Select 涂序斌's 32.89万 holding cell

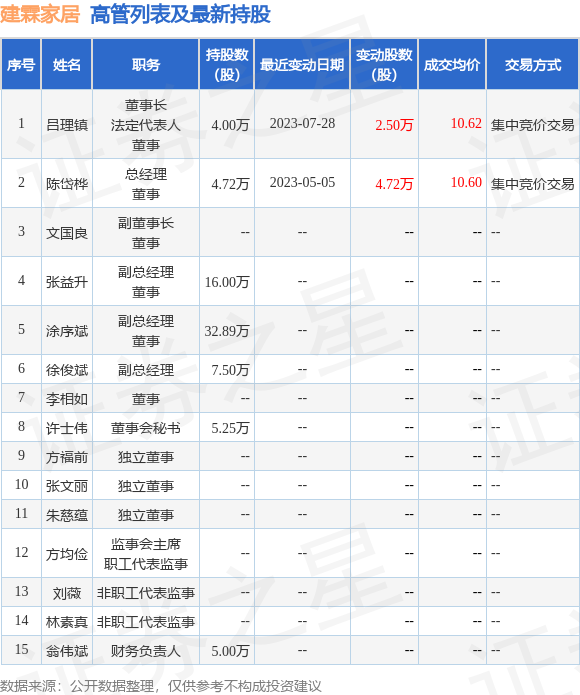coord(227,331)
